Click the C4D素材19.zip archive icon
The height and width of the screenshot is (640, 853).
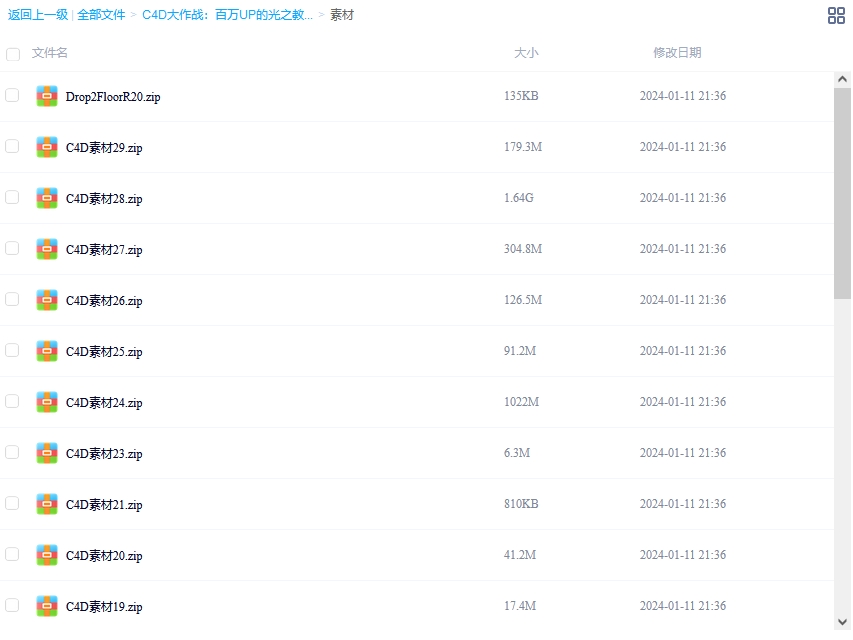tap(47, 606)
